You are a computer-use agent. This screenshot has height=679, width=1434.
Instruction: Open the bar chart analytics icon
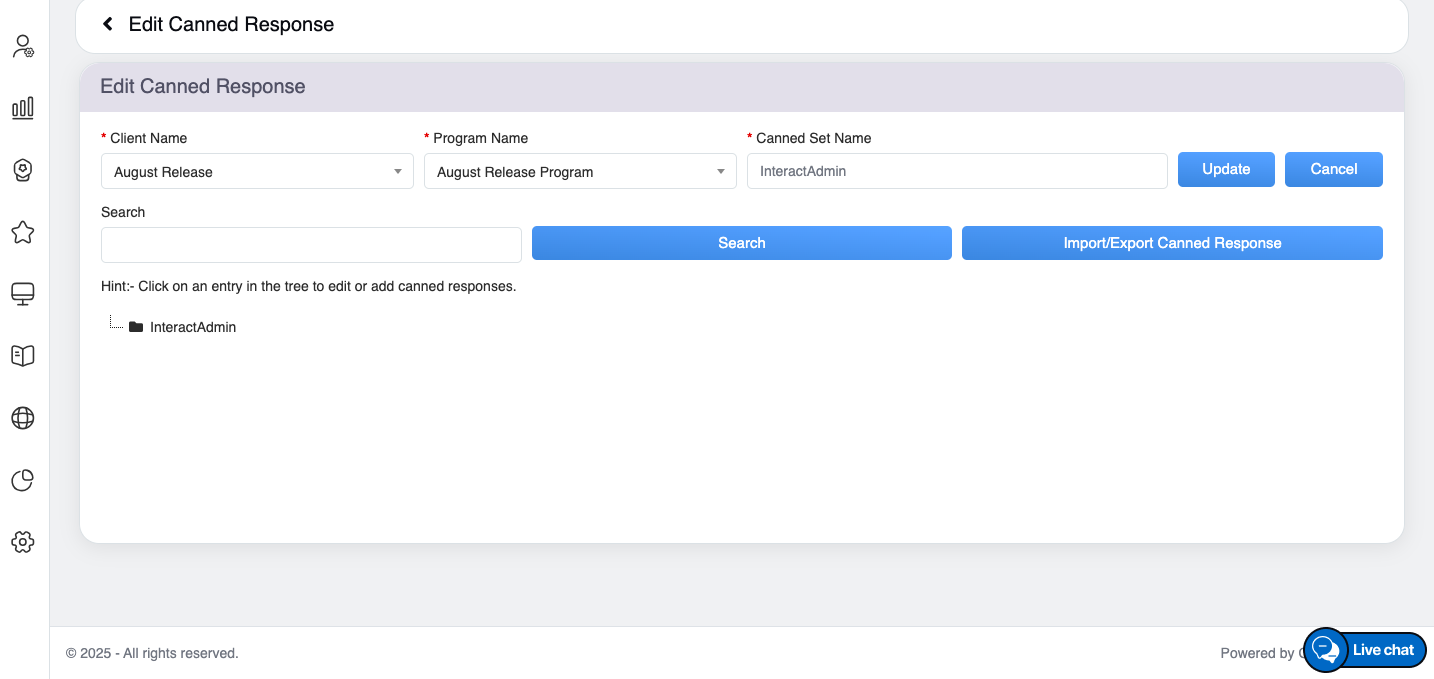[23, 108]
